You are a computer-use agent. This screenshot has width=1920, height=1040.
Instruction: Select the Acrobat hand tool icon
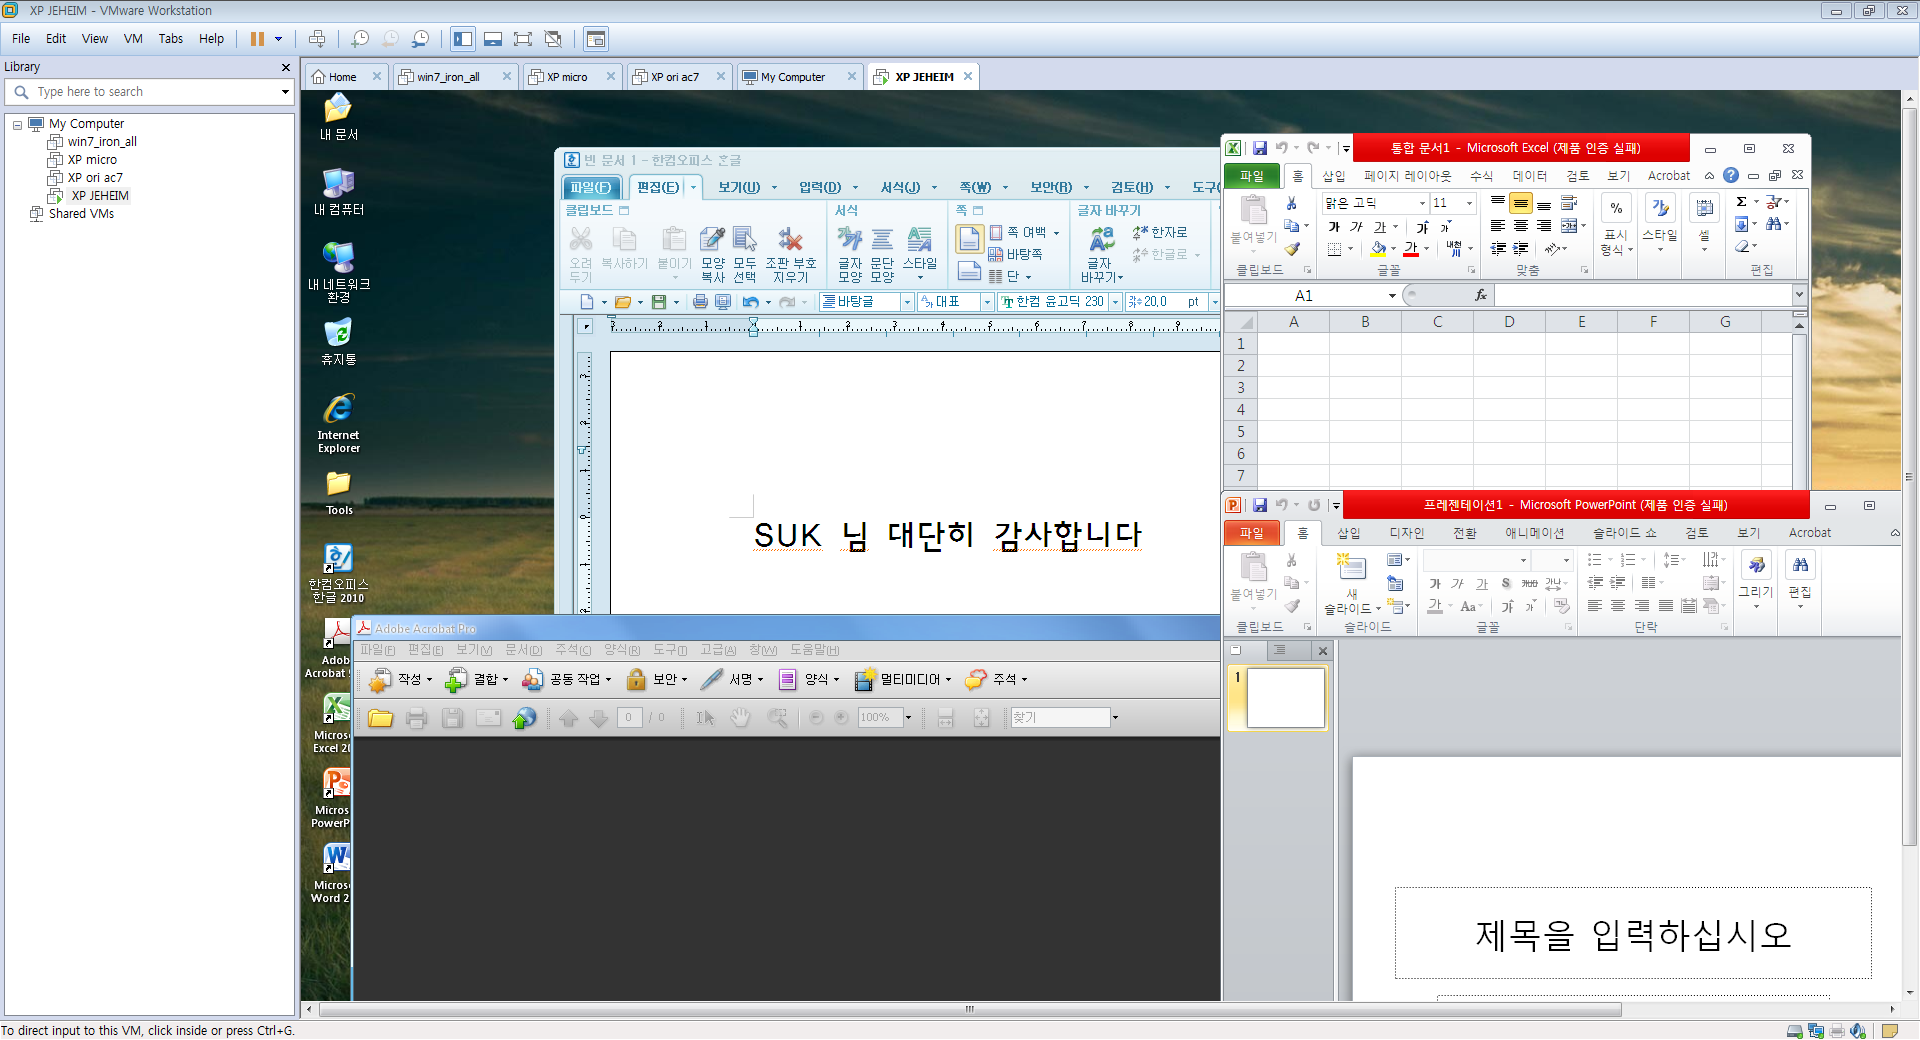[740, 718]
